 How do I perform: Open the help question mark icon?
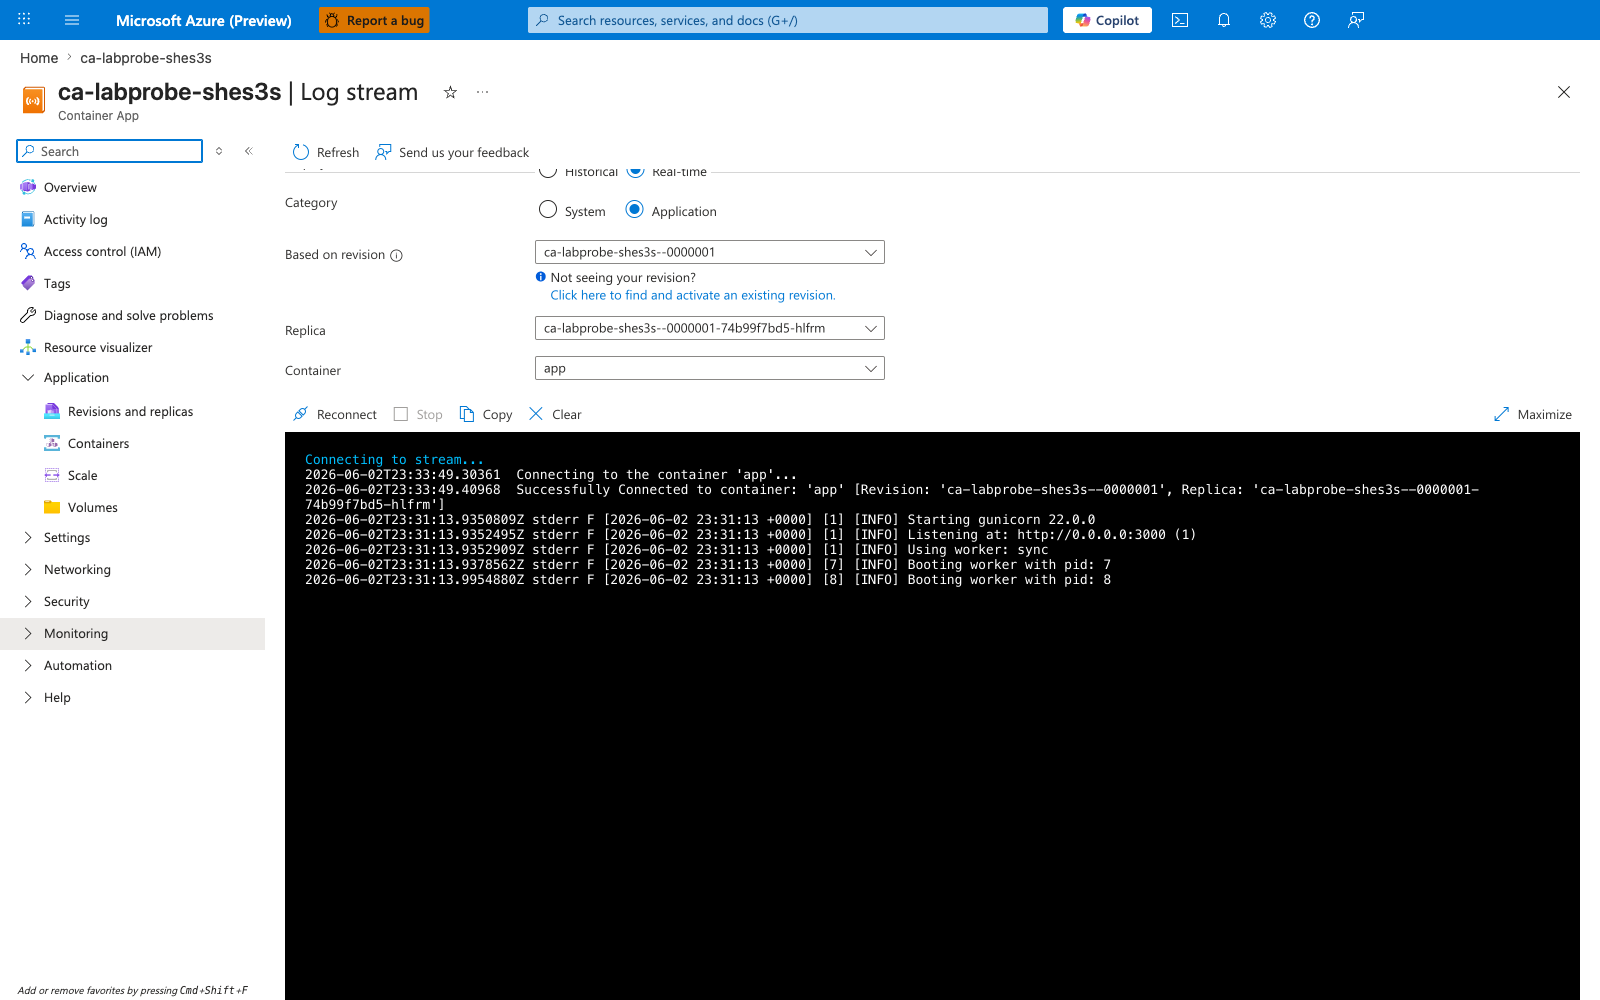point(1312,20)
